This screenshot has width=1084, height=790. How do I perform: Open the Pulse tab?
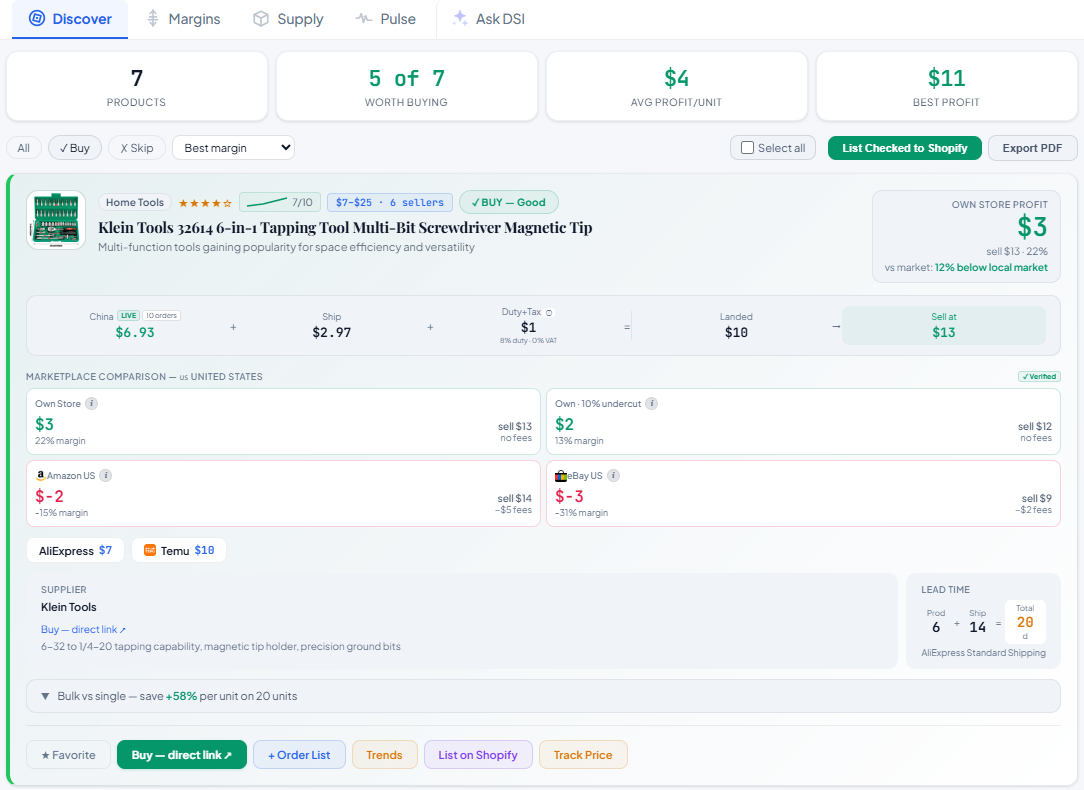point(386,19)
